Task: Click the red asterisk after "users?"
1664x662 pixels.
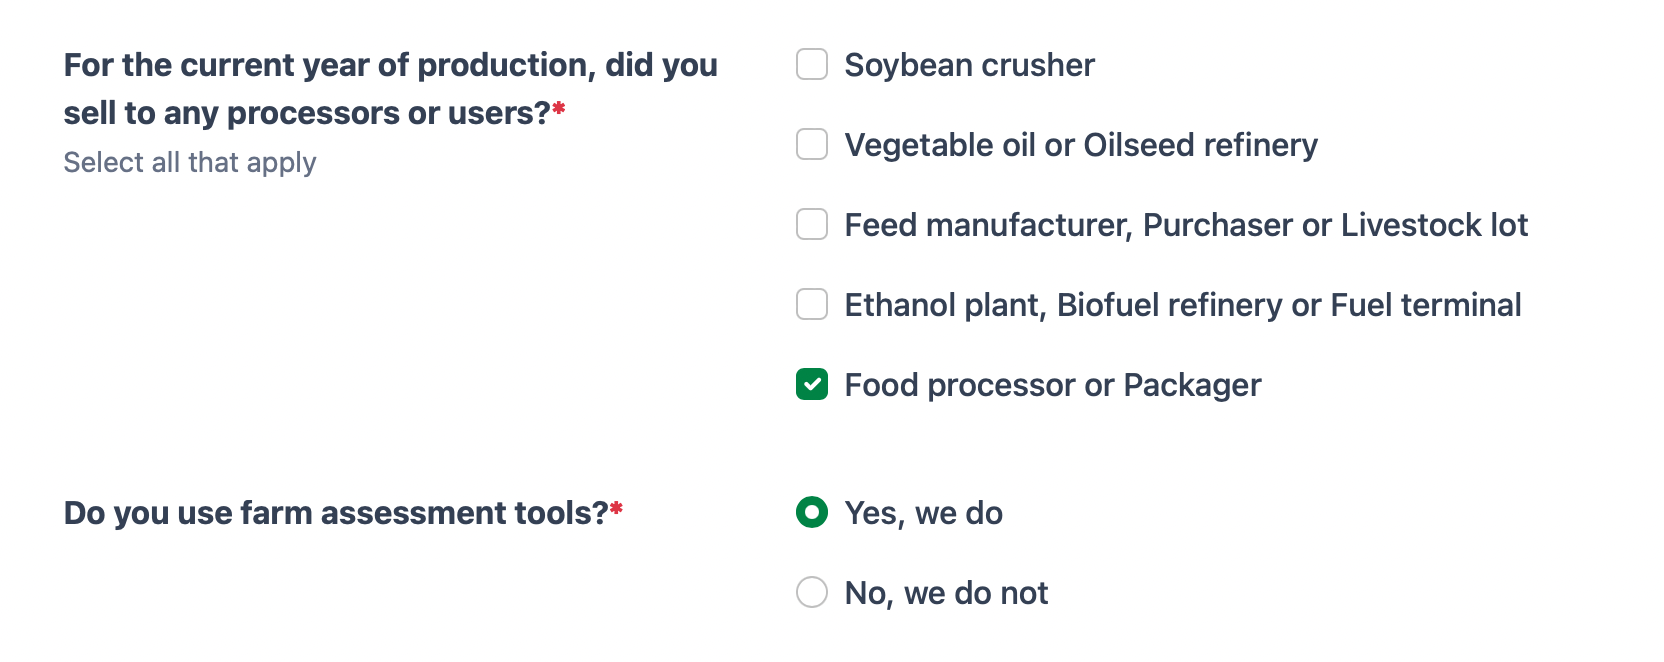Action: point(559,109)
